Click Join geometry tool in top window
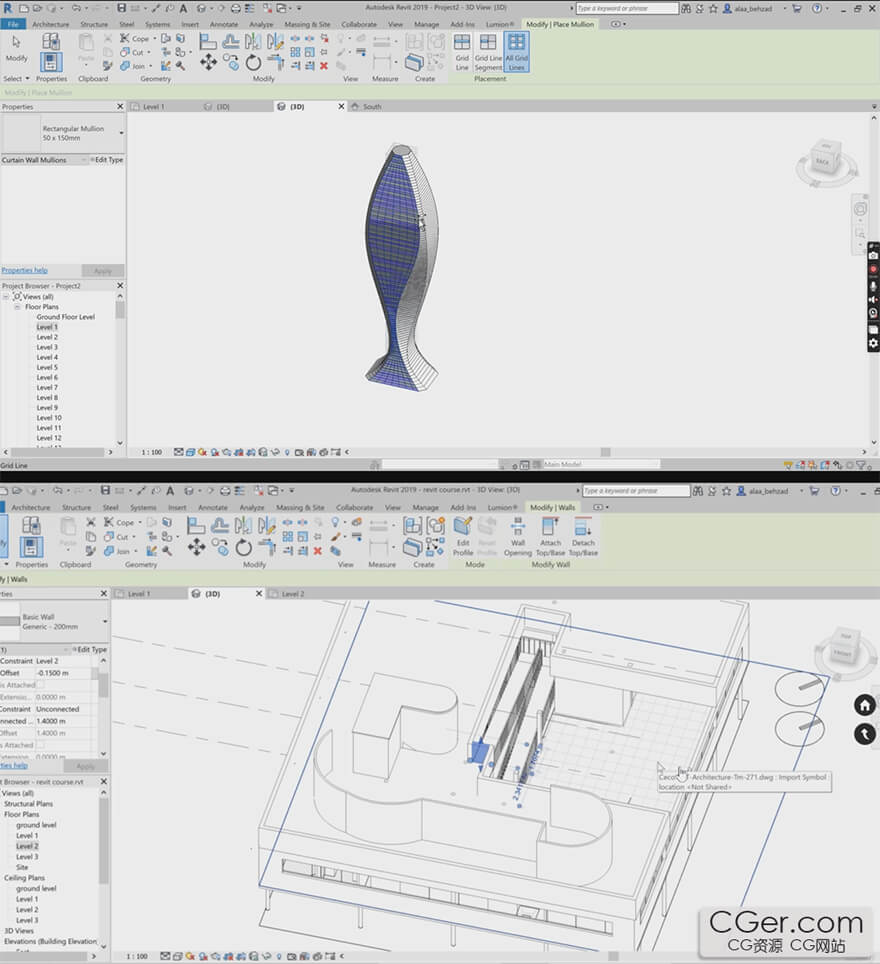The width and height of the screenshot is (880, 964). point(132,66)
